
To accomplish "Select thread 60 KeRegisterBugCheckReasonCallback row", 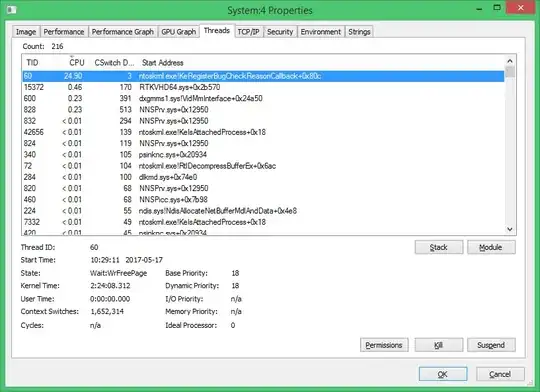I will pyautogui.click(x=263, y=76).
